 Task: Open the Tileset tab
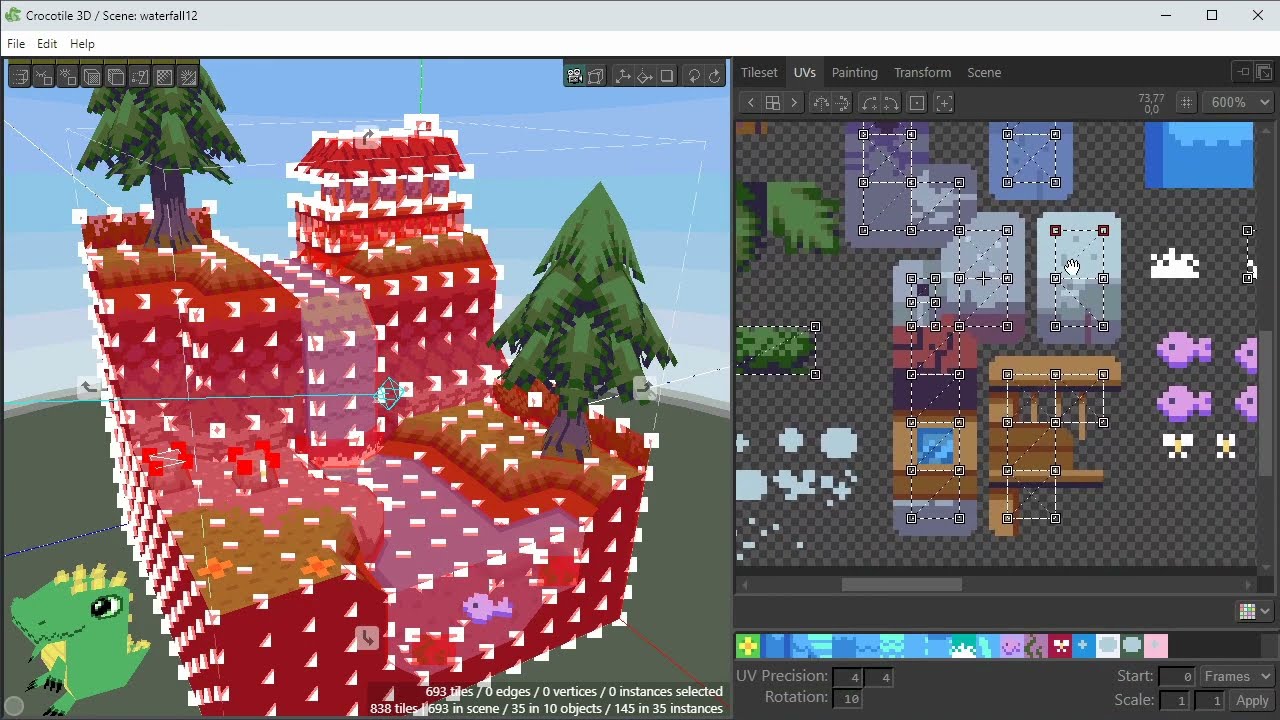coord(759,72)
